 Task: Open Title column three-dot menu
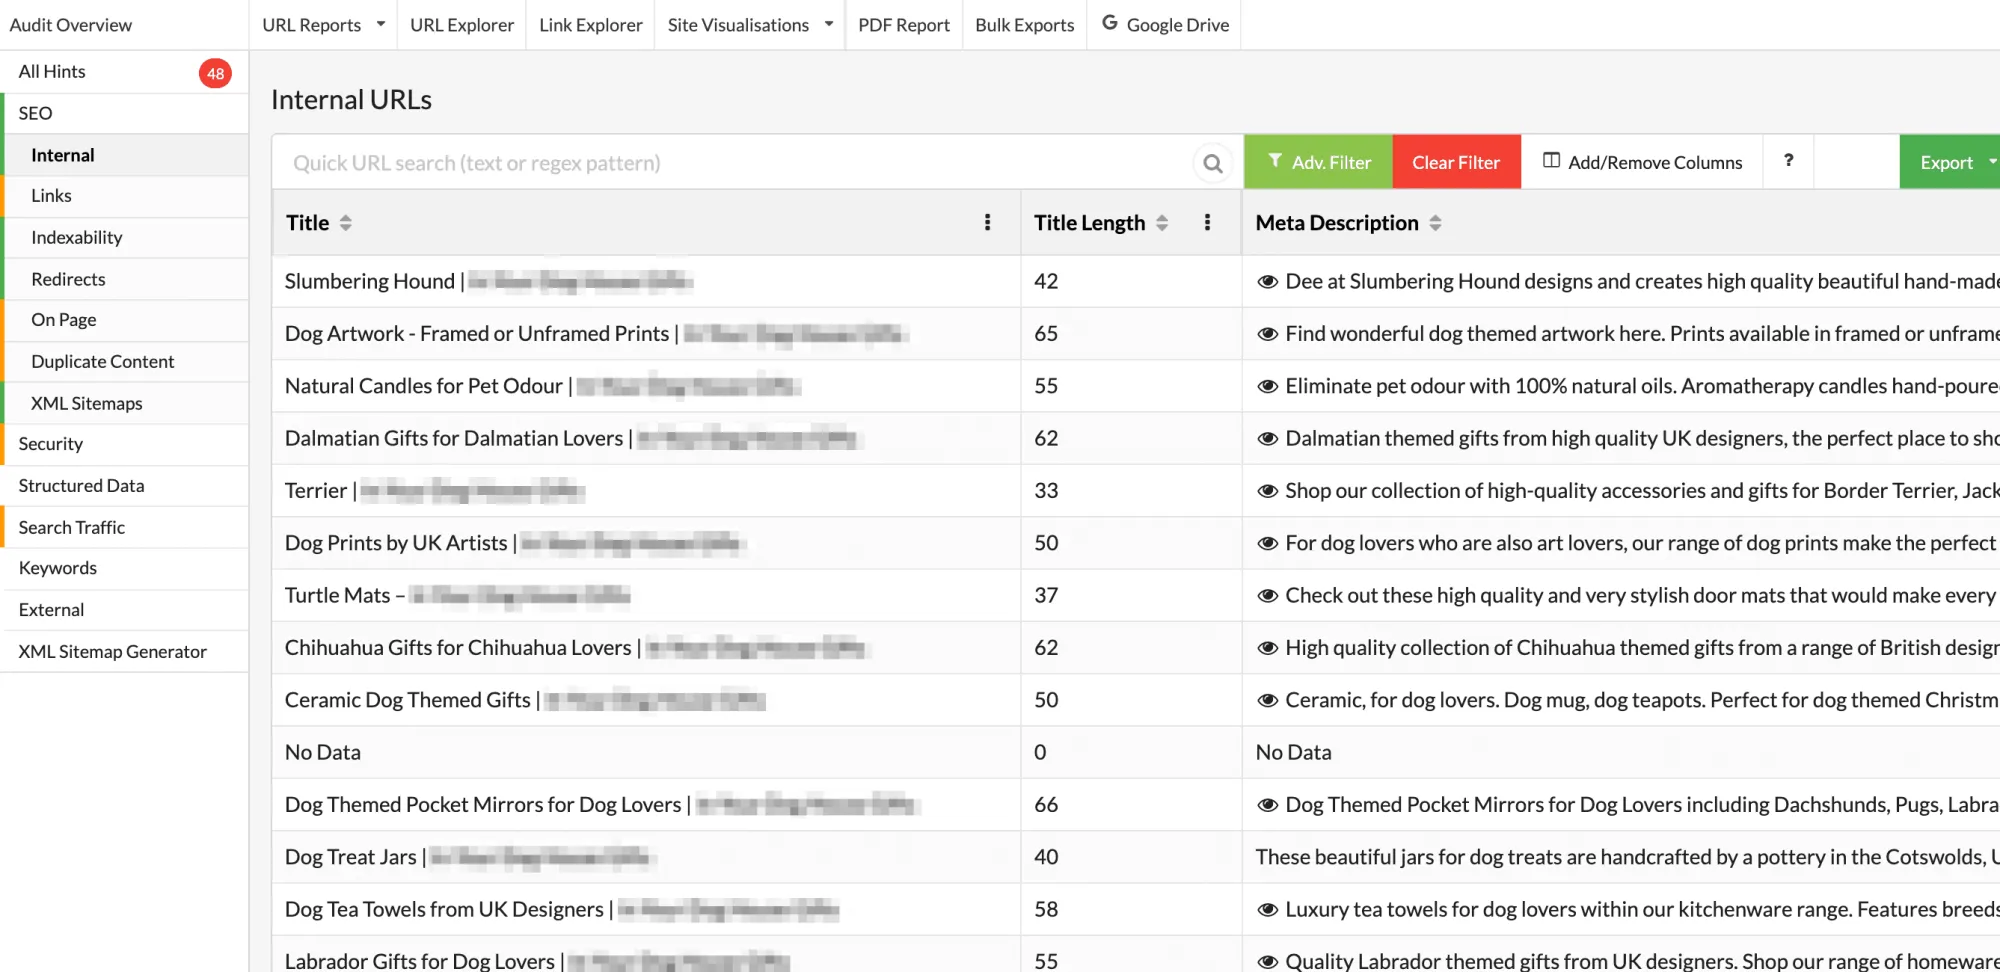click(987, 222)
